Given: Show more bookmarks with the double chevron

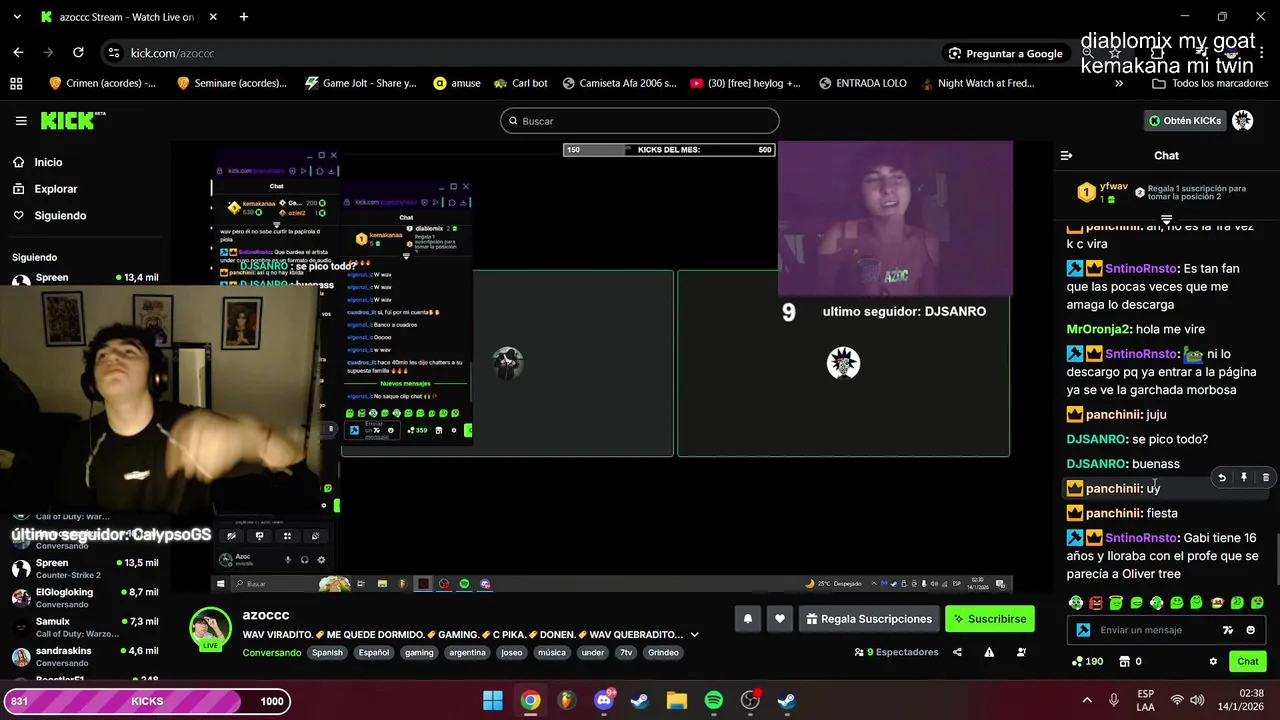Looking at the screenshot, I should pos(1118,83).
